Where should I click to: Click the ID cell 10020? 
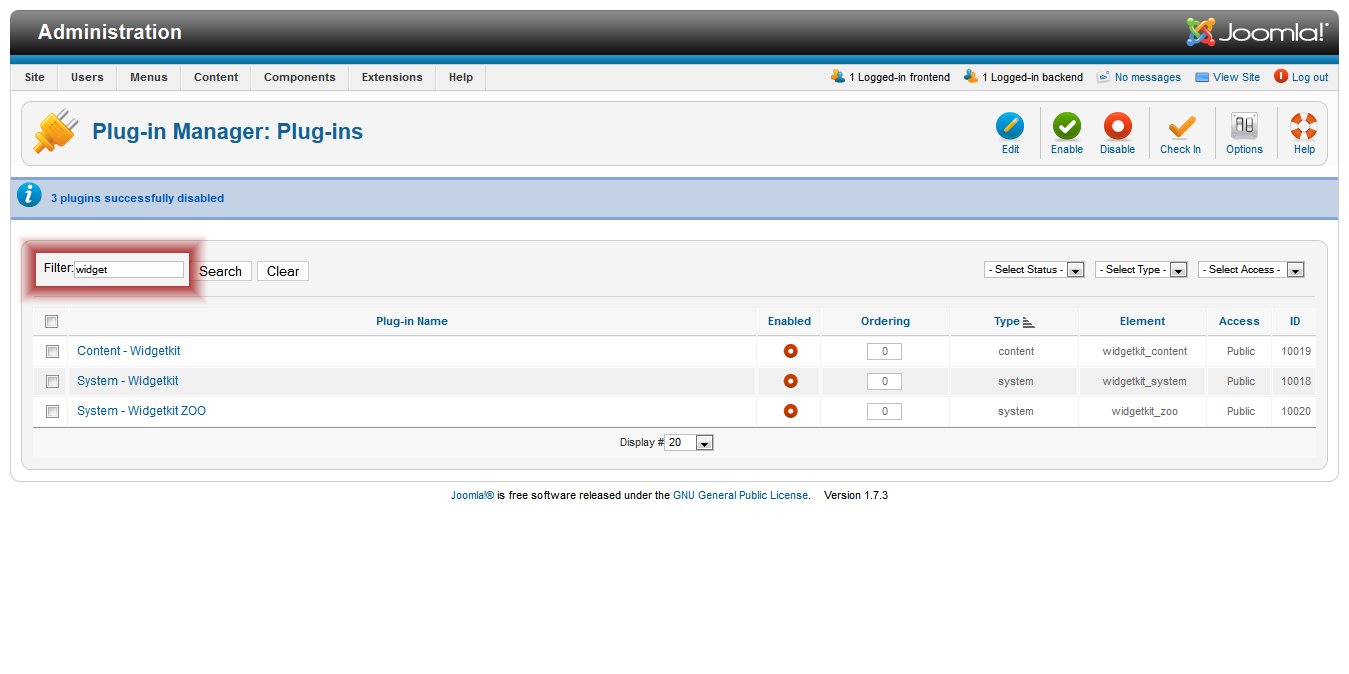pos(1296,411)
